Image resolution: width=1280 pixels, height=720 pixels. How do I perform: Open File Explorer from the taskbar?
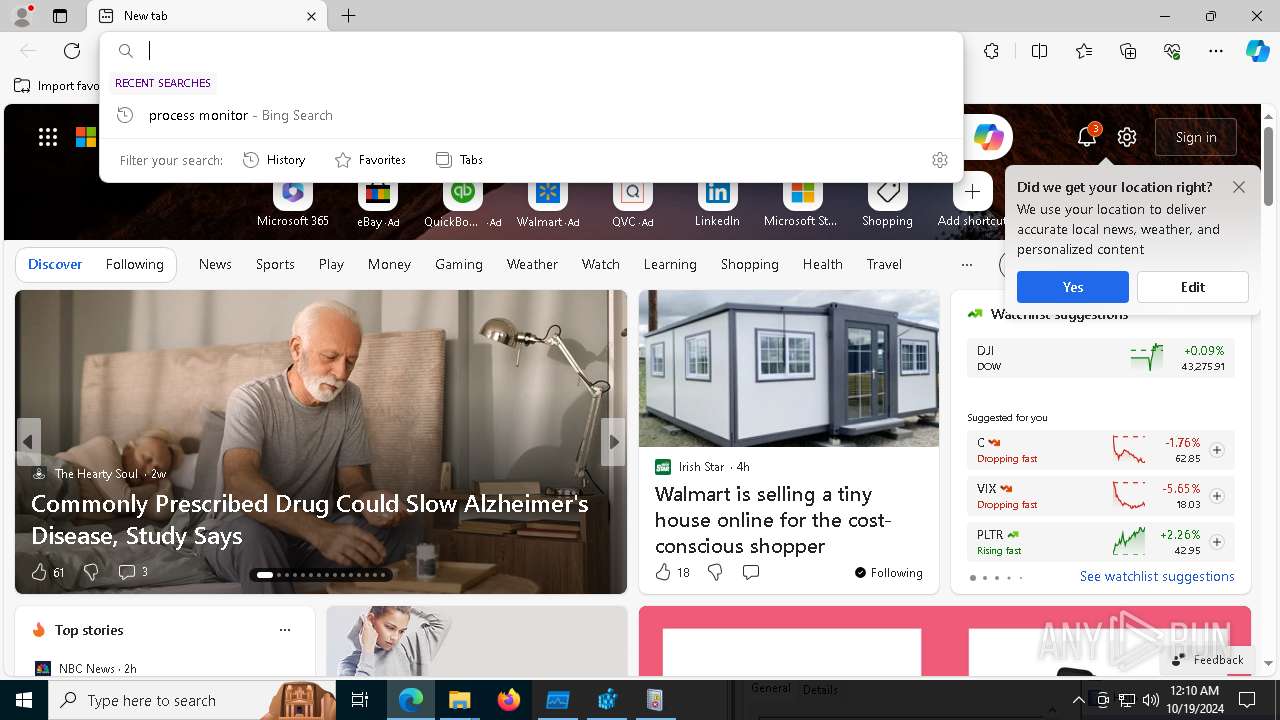[x=459, y=700]
